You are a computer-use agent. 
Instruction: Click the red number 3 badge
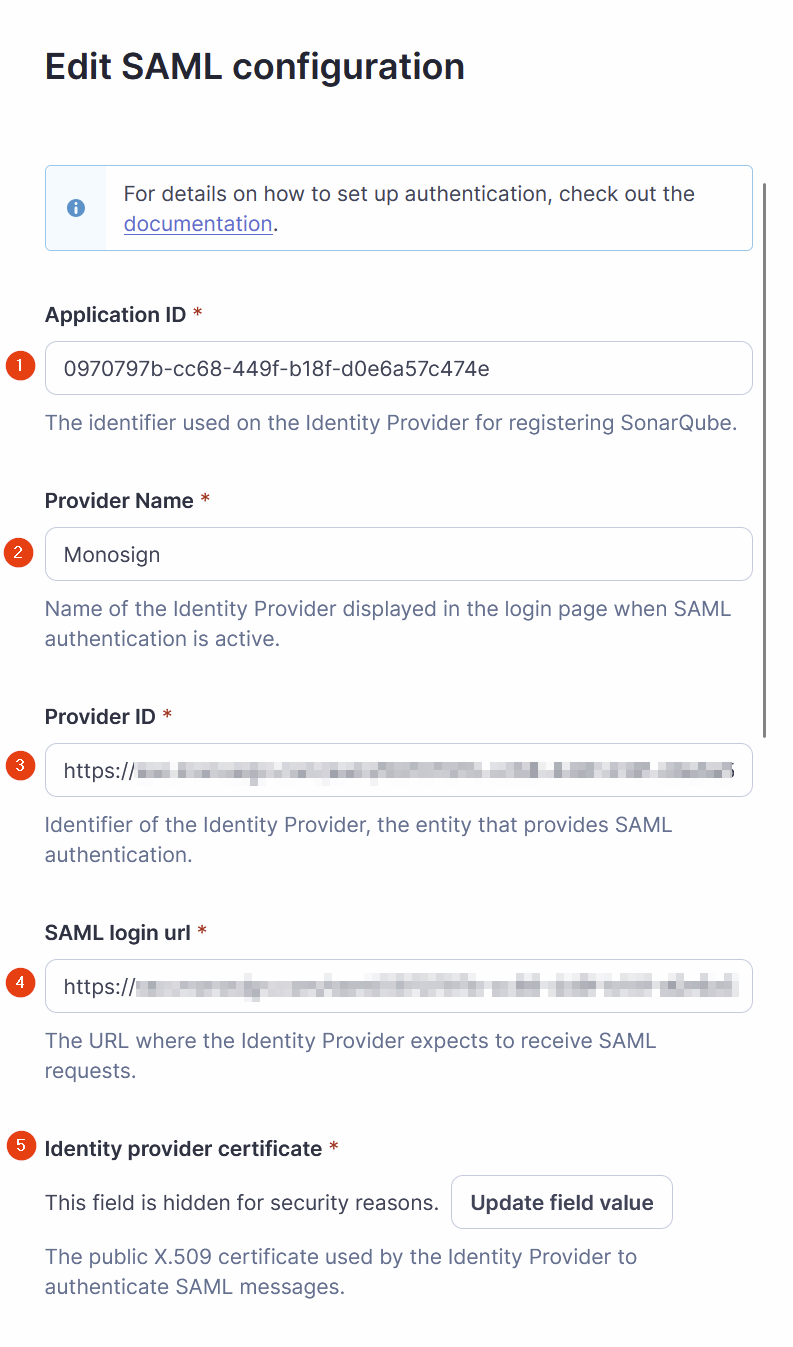click(x=20, y=767)
